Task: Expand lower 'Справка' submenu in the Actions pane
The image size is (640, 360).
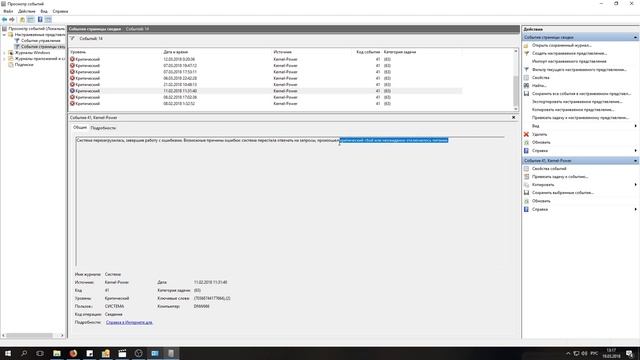Action: click(635, 209)
